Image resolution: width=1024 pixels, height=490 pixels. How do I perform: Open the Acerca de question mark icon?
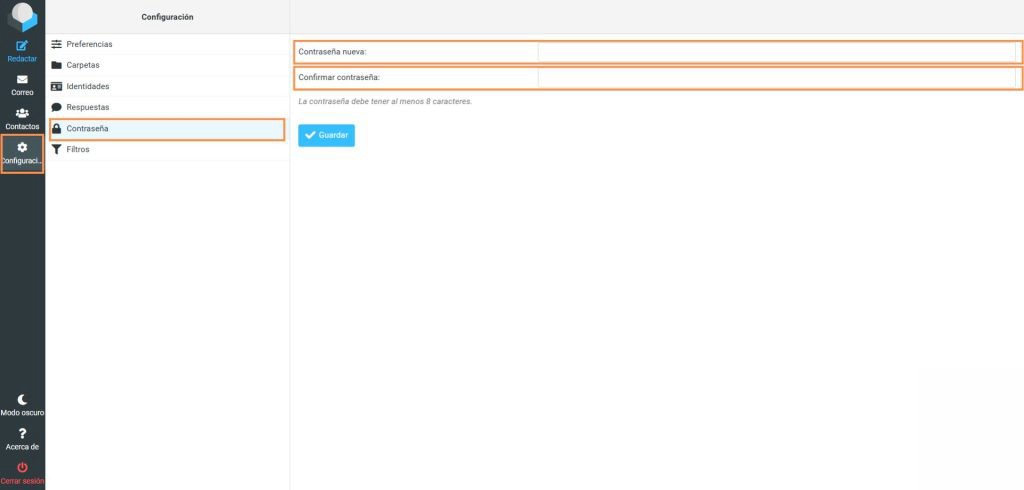tap(22, 434)
